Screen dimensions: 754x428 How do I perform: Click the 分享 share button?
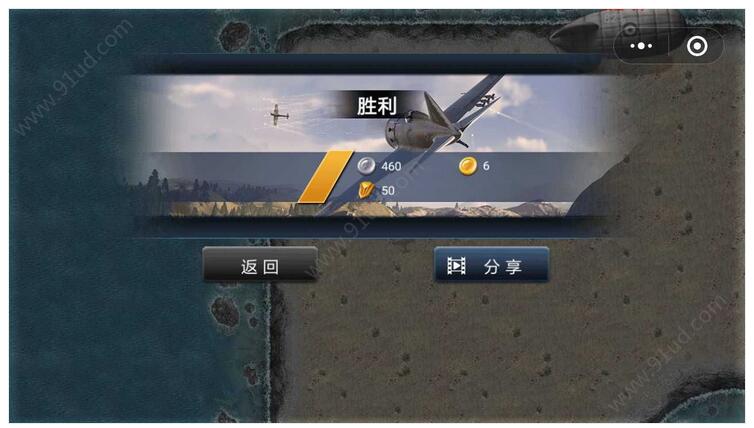[x=491, y=264]
